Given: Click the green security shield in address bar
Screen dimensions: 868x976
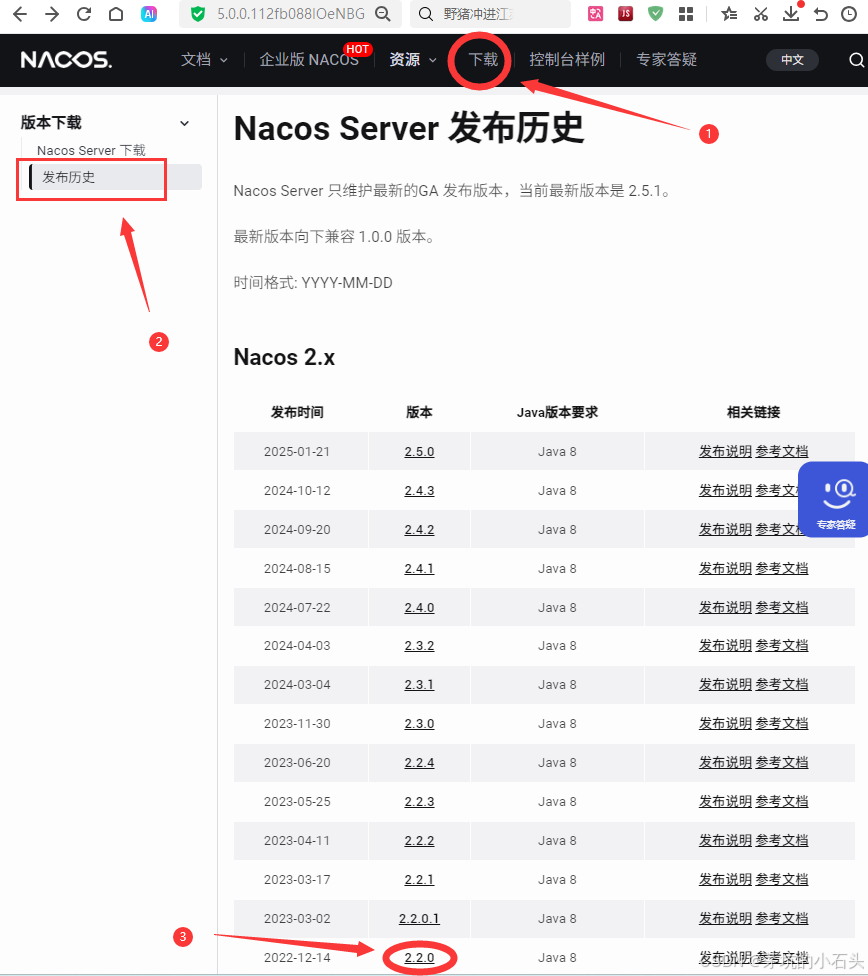Looking at the screenshot, I should [x=198, y=14].
